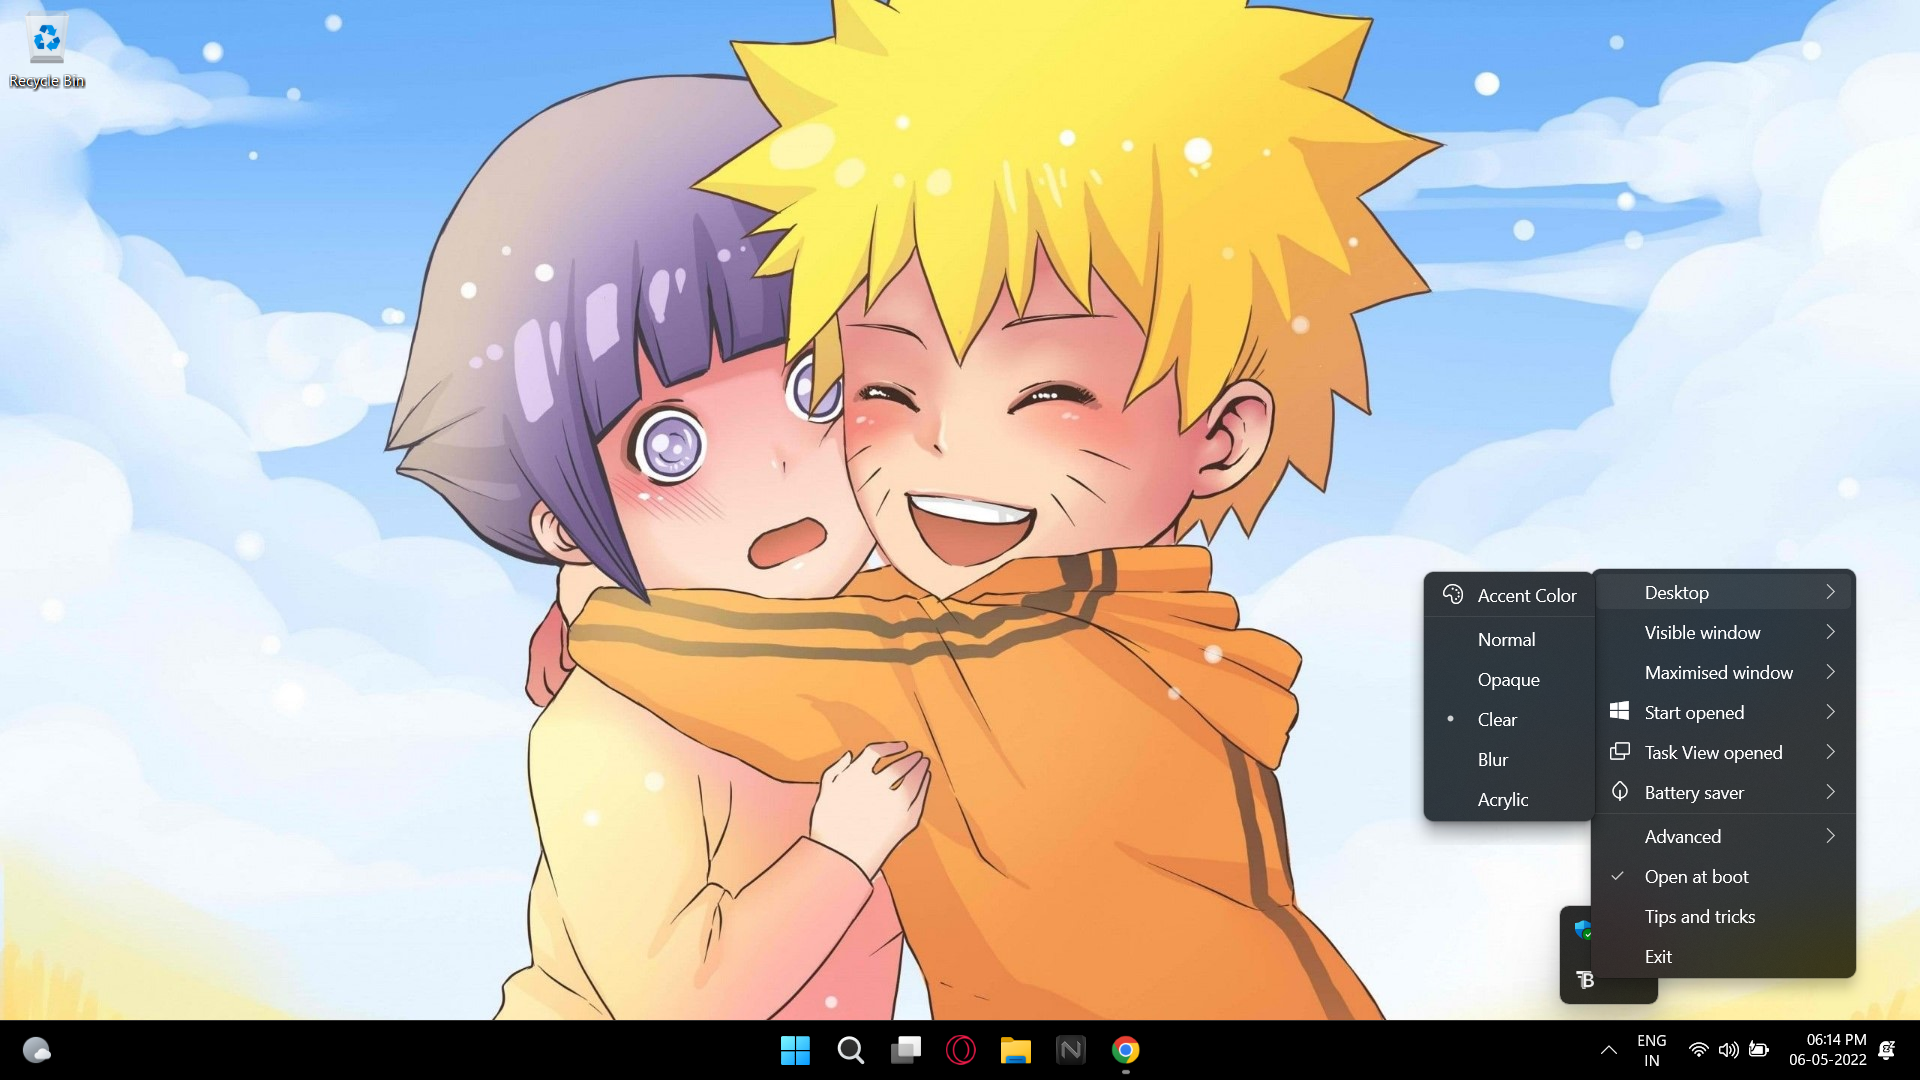This screenshot has width=1920, height=1080.
Task: Open the battery tray icon
Action: [1759, 1050]
